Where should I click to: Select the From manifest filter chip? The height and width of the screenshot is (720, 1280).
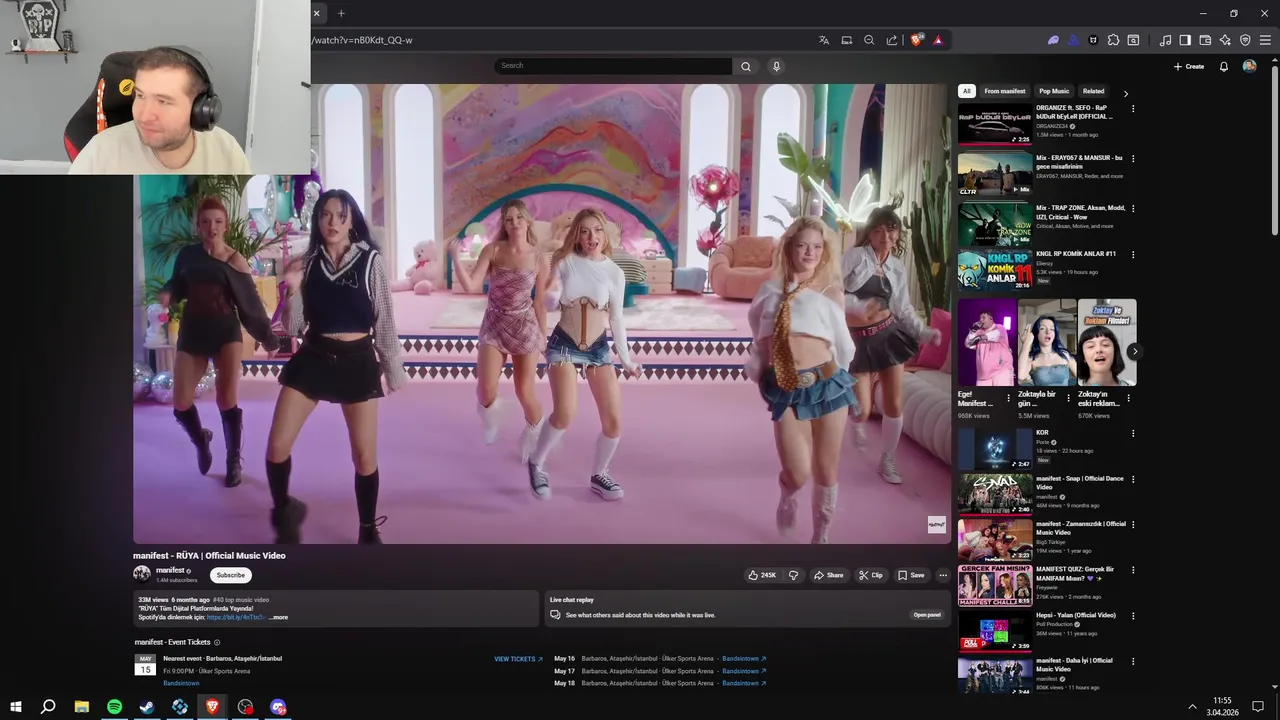tap(1005, 91)
